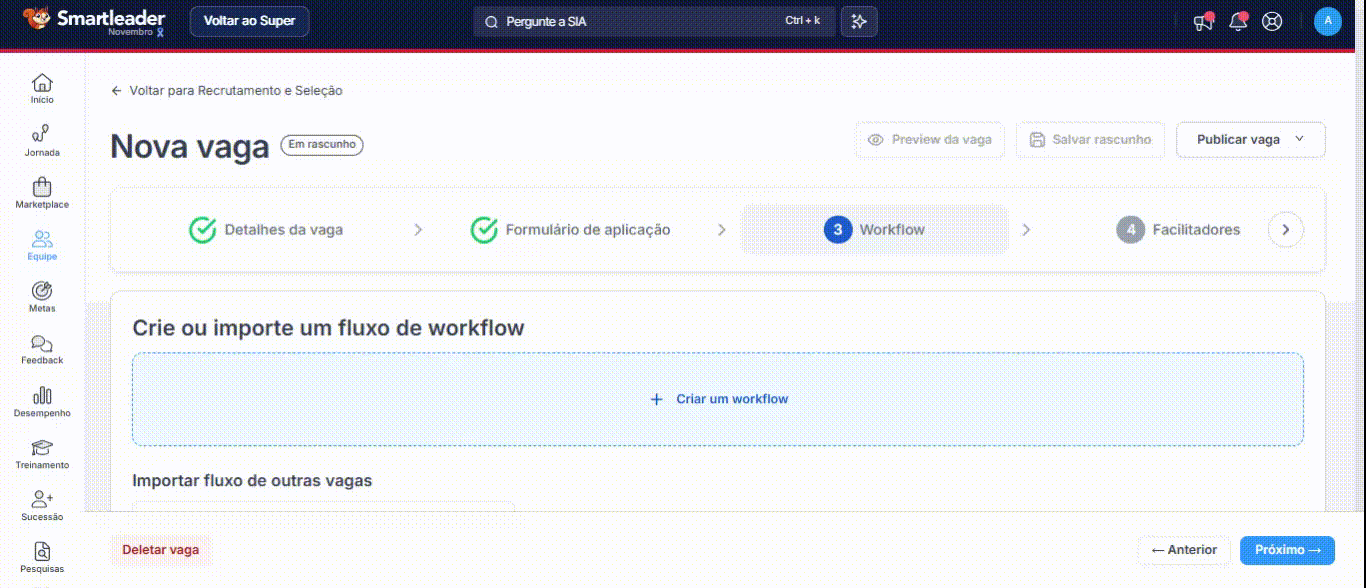Open the Jornada sidebar icon
Image resolution: width=1366 pixels, height=588 pixels.
pyautogui.click(x=42, y=134)
